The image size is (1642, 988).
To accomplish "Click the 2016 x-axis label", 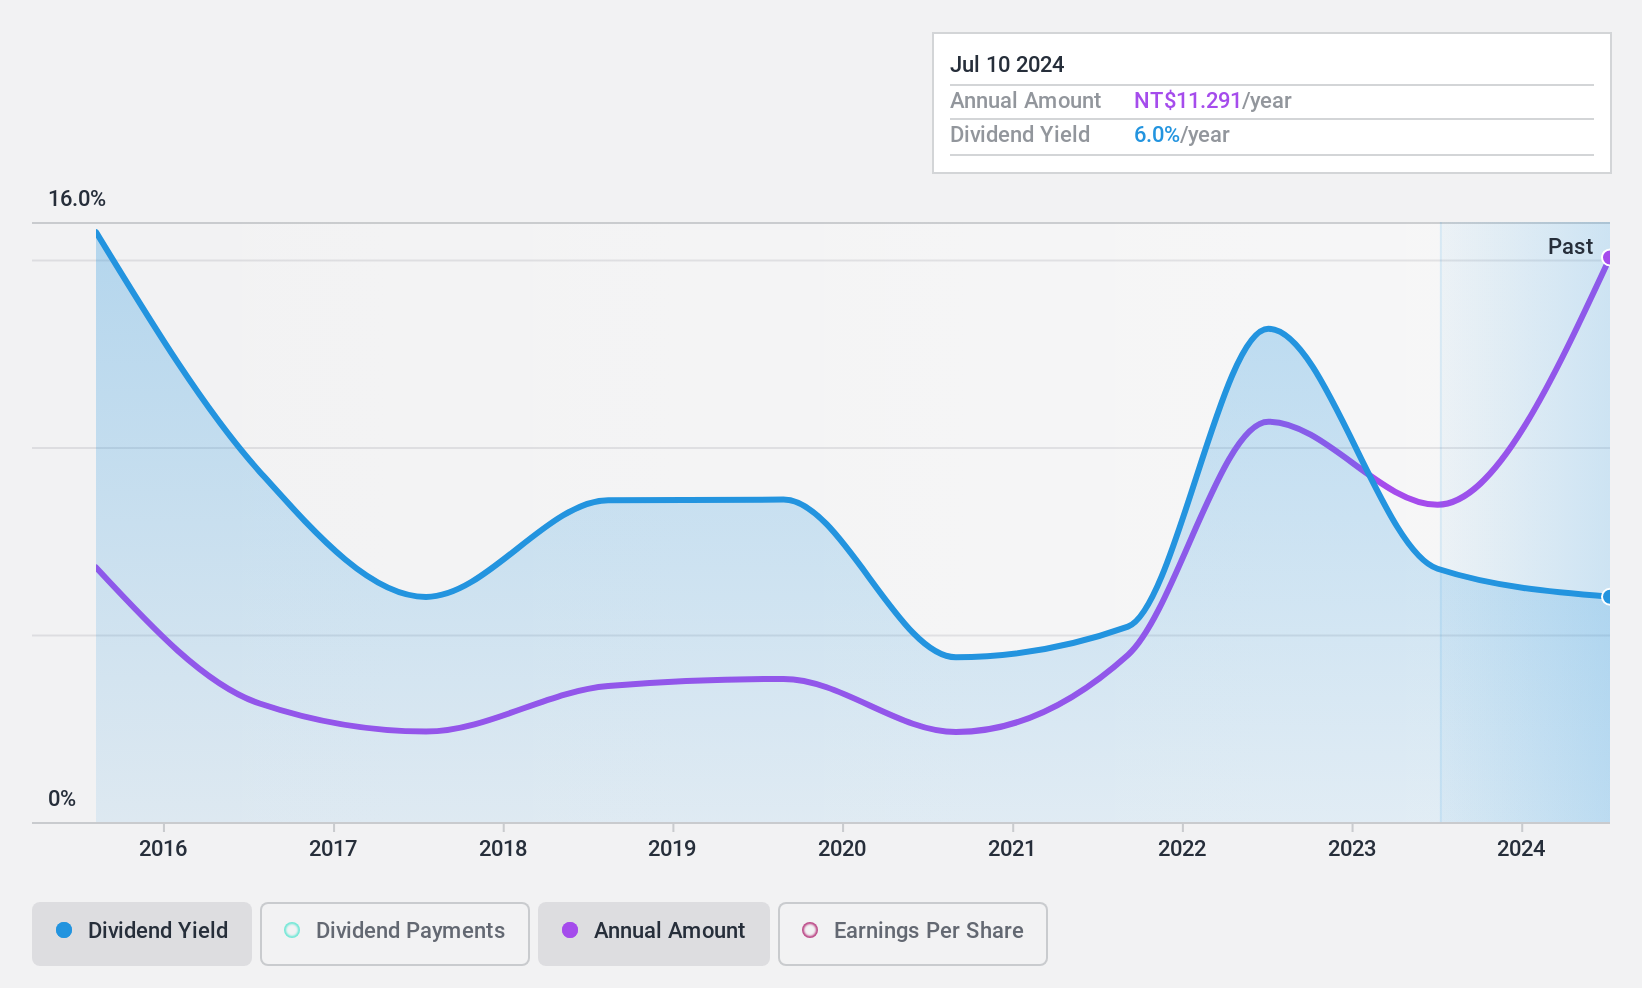I will pyautogui.click(x=163, y=849).
